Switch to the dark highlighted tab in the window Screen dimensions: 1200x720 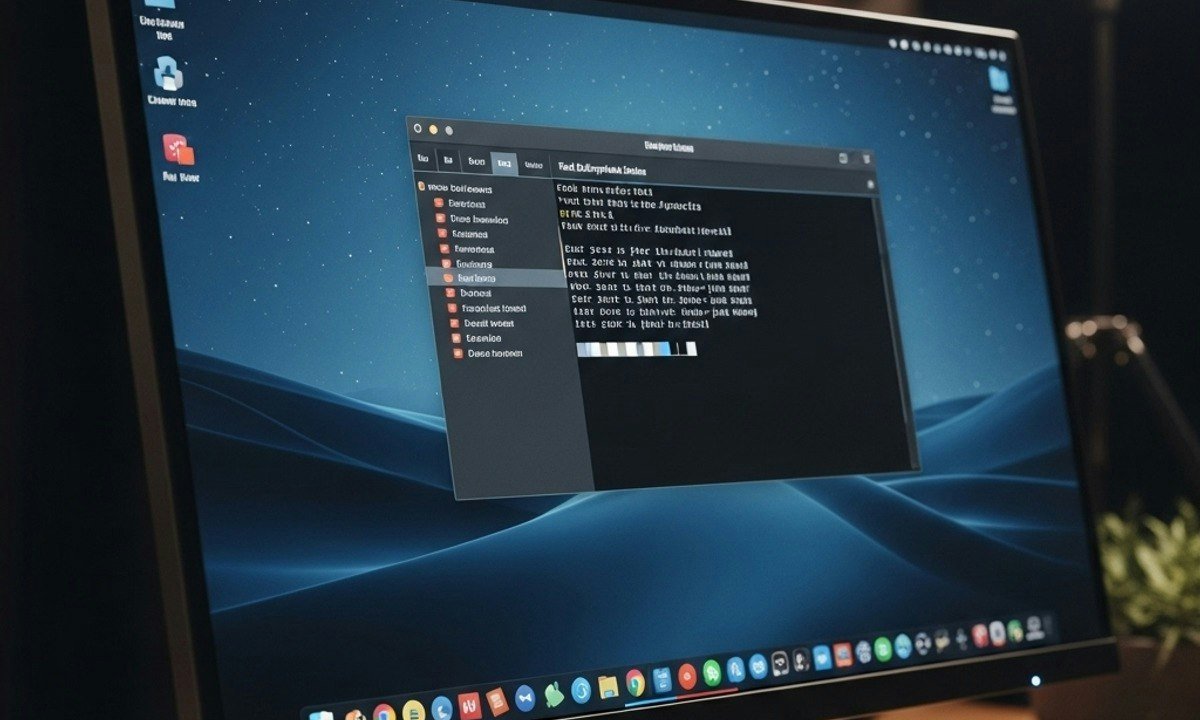(x=506, y=160)
